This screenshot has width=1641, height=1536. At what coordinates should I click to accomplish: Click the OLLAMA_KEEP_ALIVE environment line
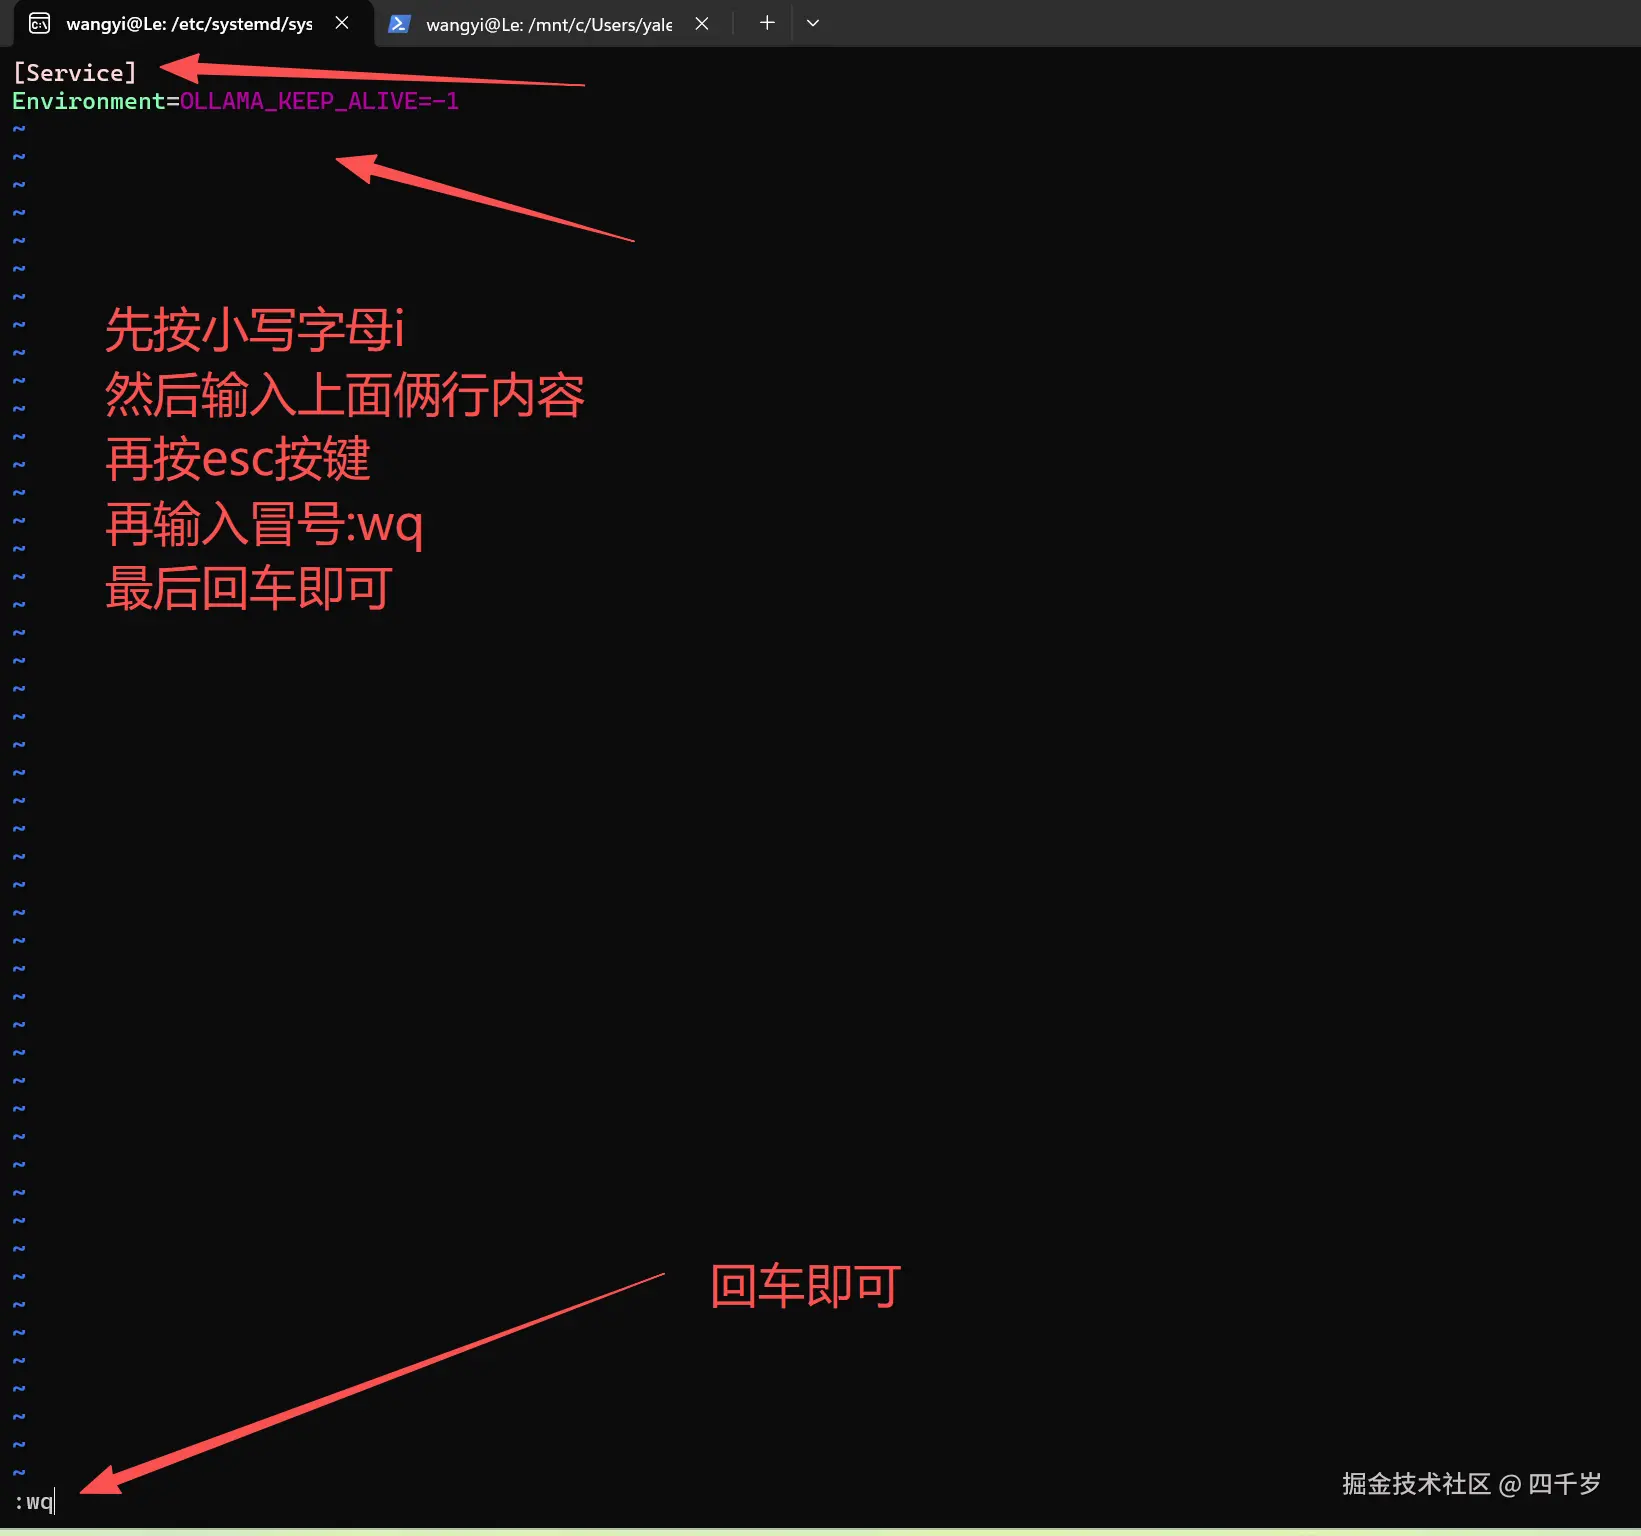tap(235, 100)
